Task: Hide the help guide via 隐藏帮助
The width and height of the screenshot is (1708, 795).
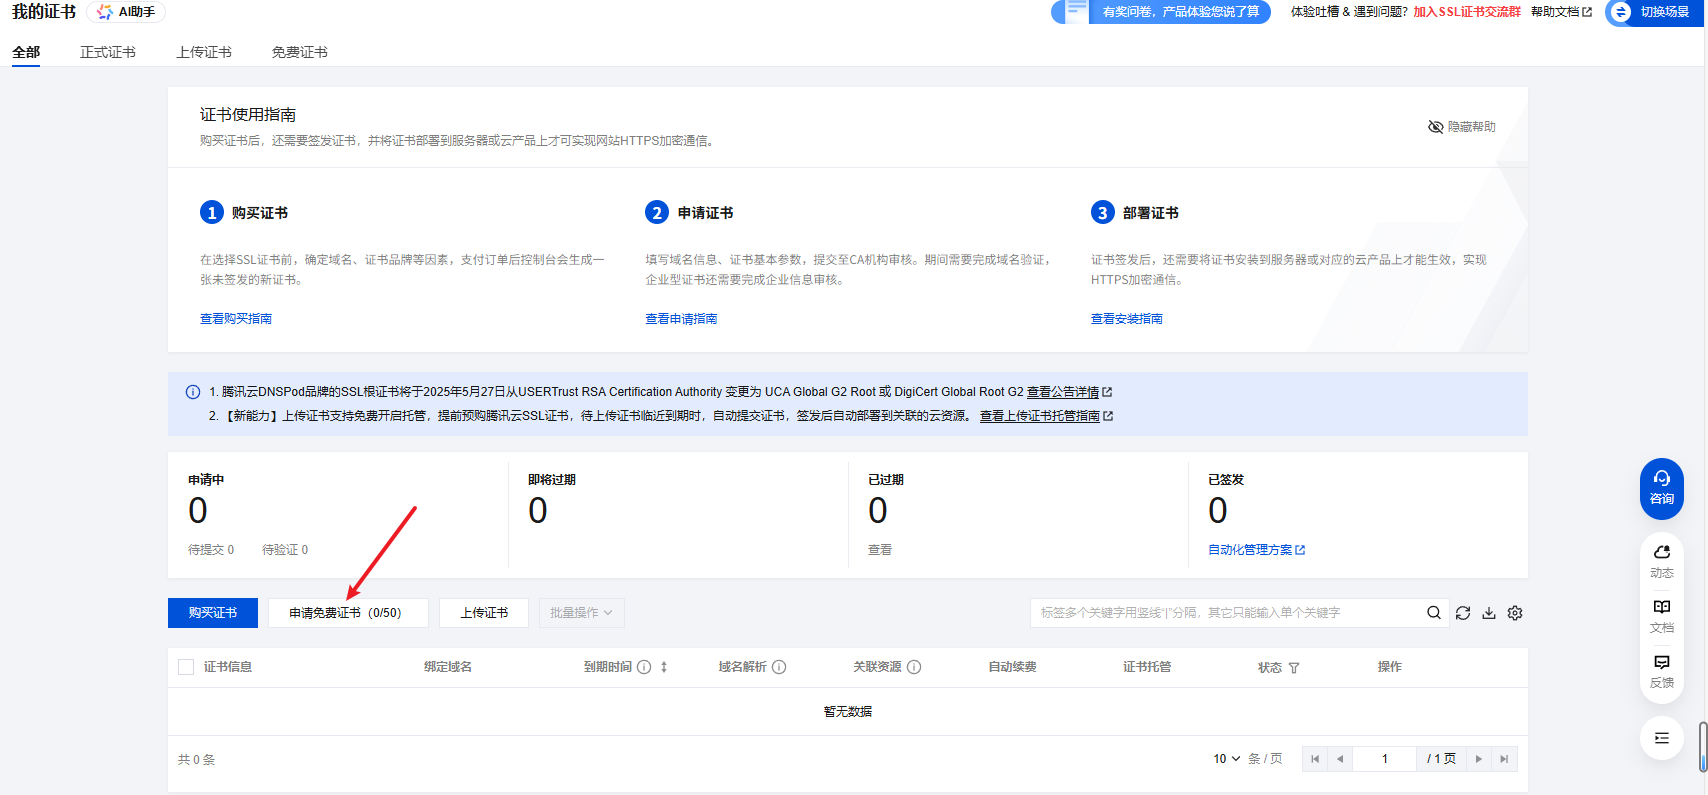Action: (1461, 127)
